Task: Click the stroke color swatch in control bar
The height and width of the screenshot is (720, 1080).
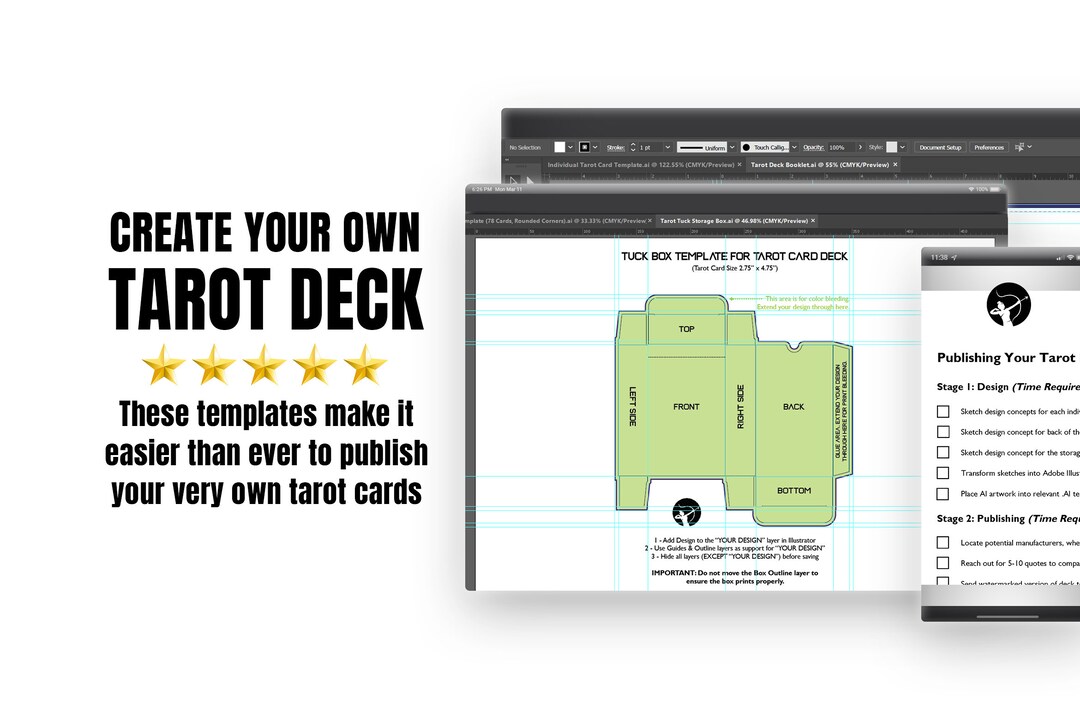Action: click(584, 147)
